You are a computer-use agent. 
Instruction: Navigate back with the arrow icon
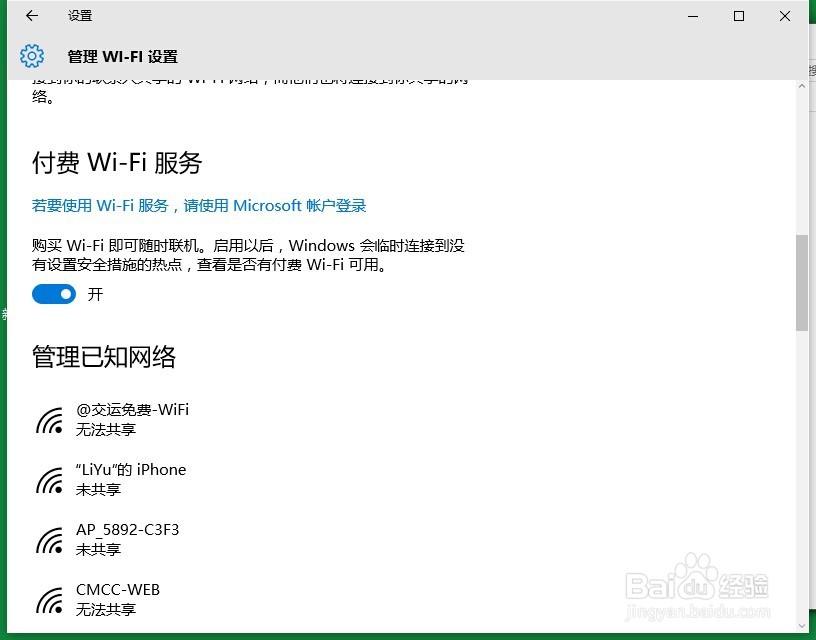tap(30, 16)
